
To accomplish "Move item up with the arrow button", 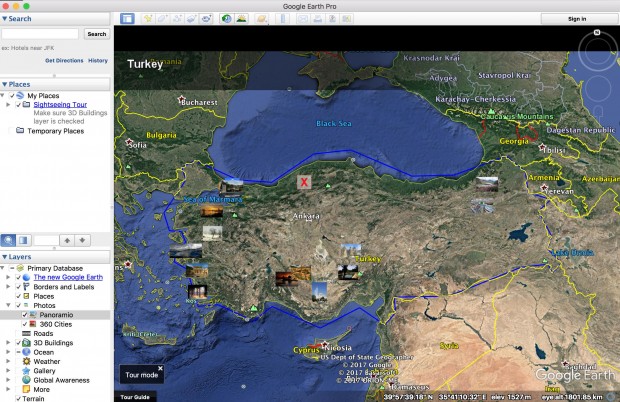I will tap(67, 240).
